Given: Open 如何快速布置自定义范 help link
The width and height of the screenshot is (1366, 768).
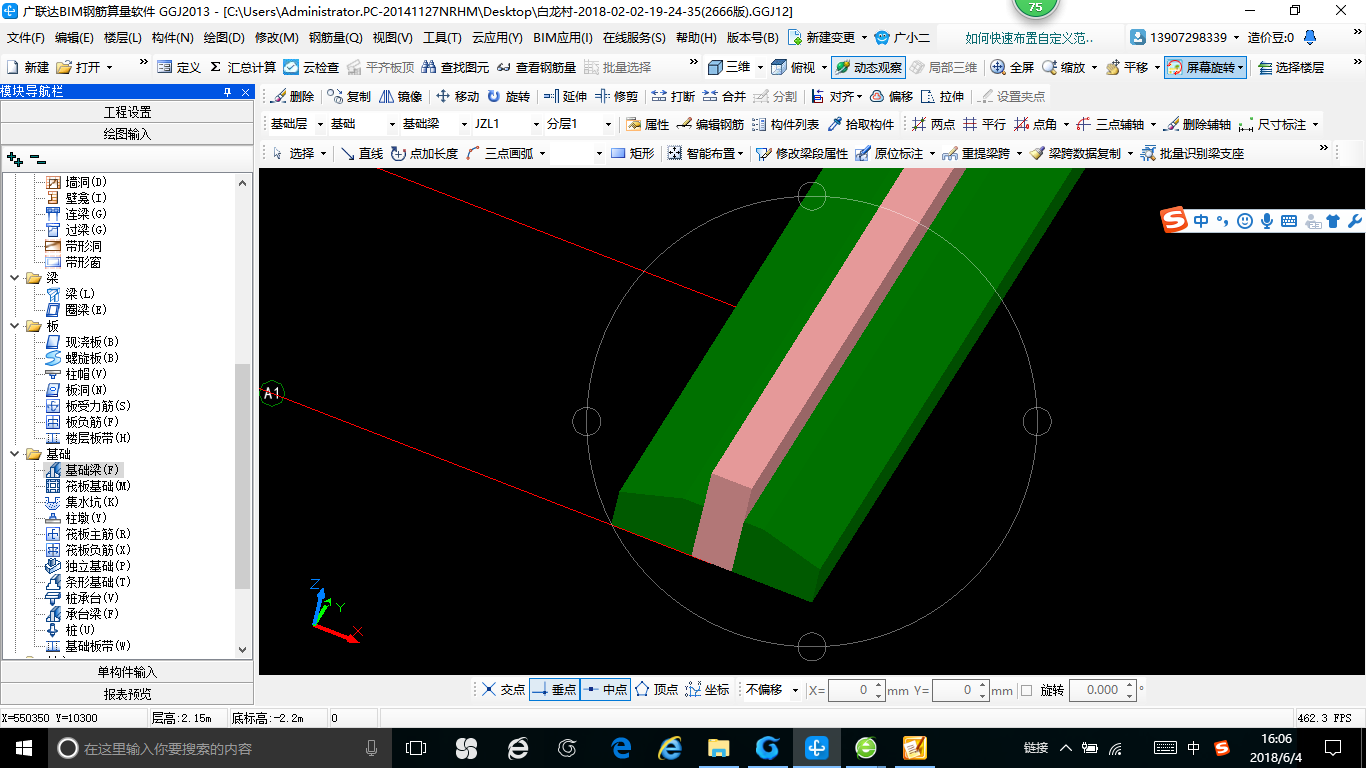Looking at the screenshot, I should point(1029,38).
